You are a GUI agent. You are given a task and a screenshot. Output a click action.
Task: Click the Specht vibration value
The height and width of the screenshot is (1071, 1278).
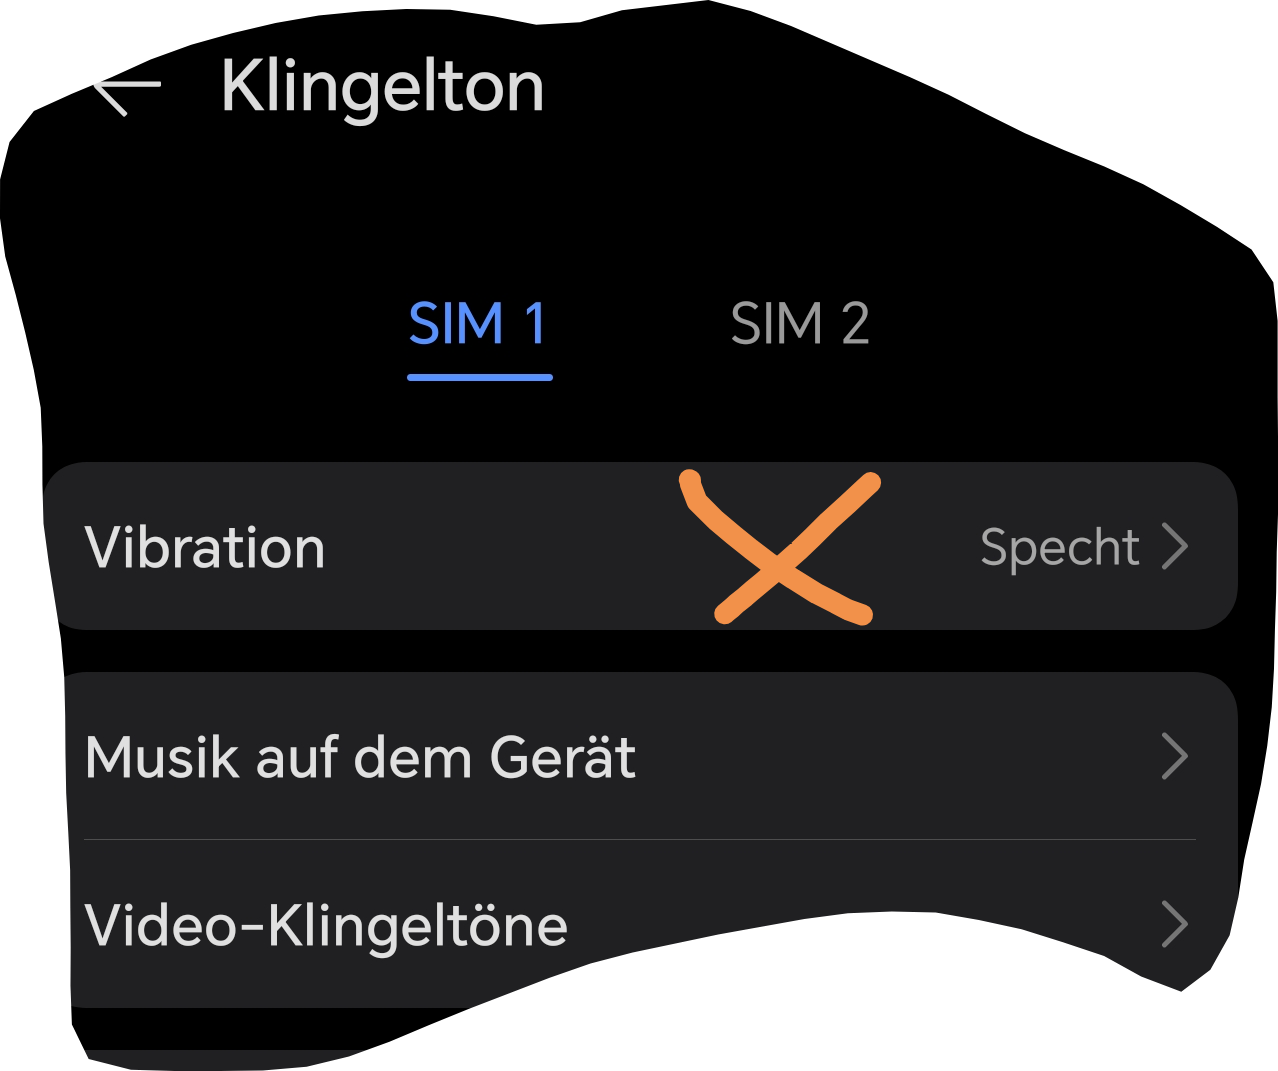point(1059,547)
